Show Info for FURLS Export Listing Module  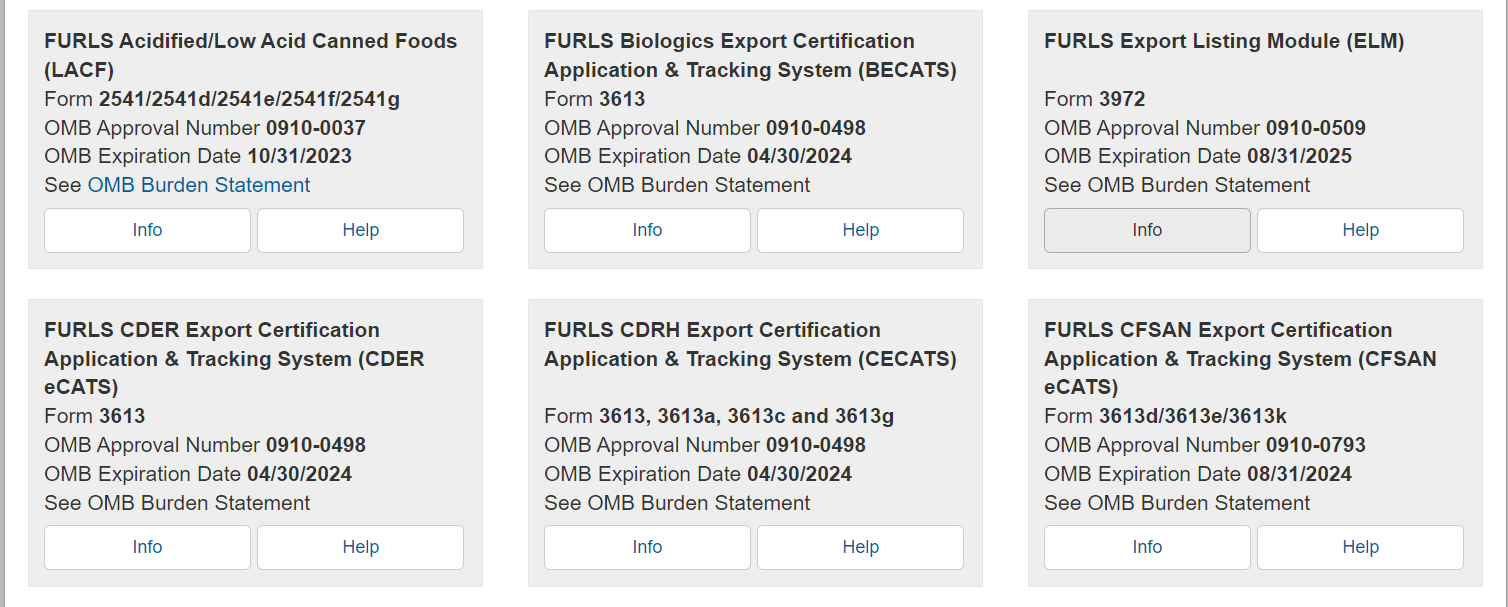[x=1147, y=230]
